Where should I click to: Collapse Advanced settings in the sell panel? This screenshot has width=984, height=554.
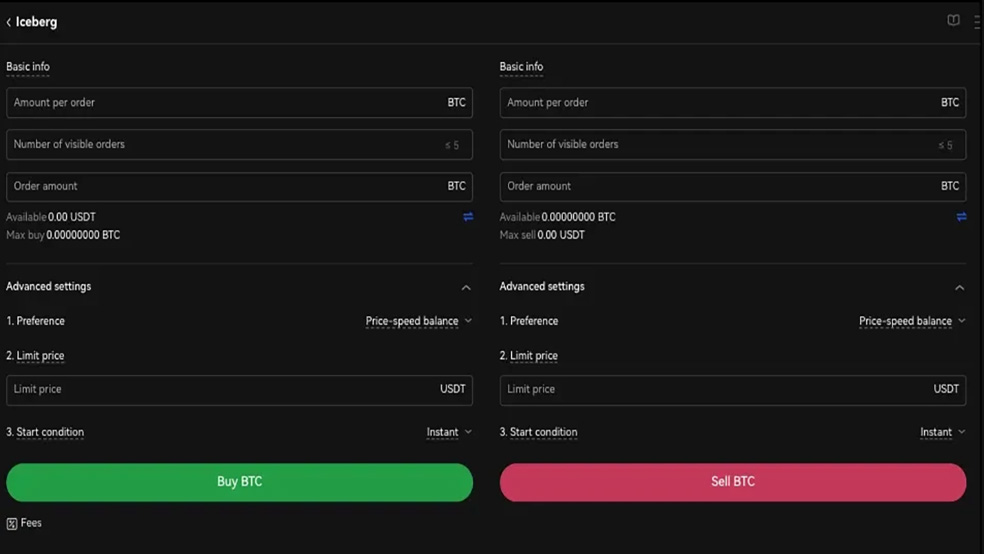pyautogui.click(x=959, y=287)
